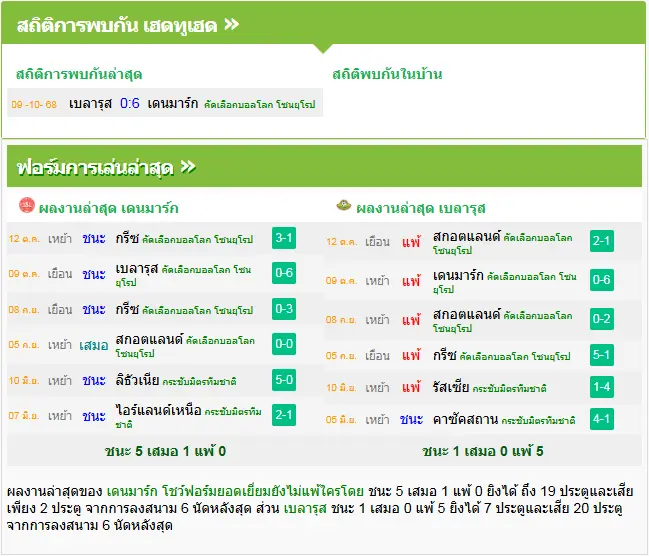The image size is (649, 556).
Task: Select the สถิติพบกันในบ้าน heading
Action: (x=387, y=74)
